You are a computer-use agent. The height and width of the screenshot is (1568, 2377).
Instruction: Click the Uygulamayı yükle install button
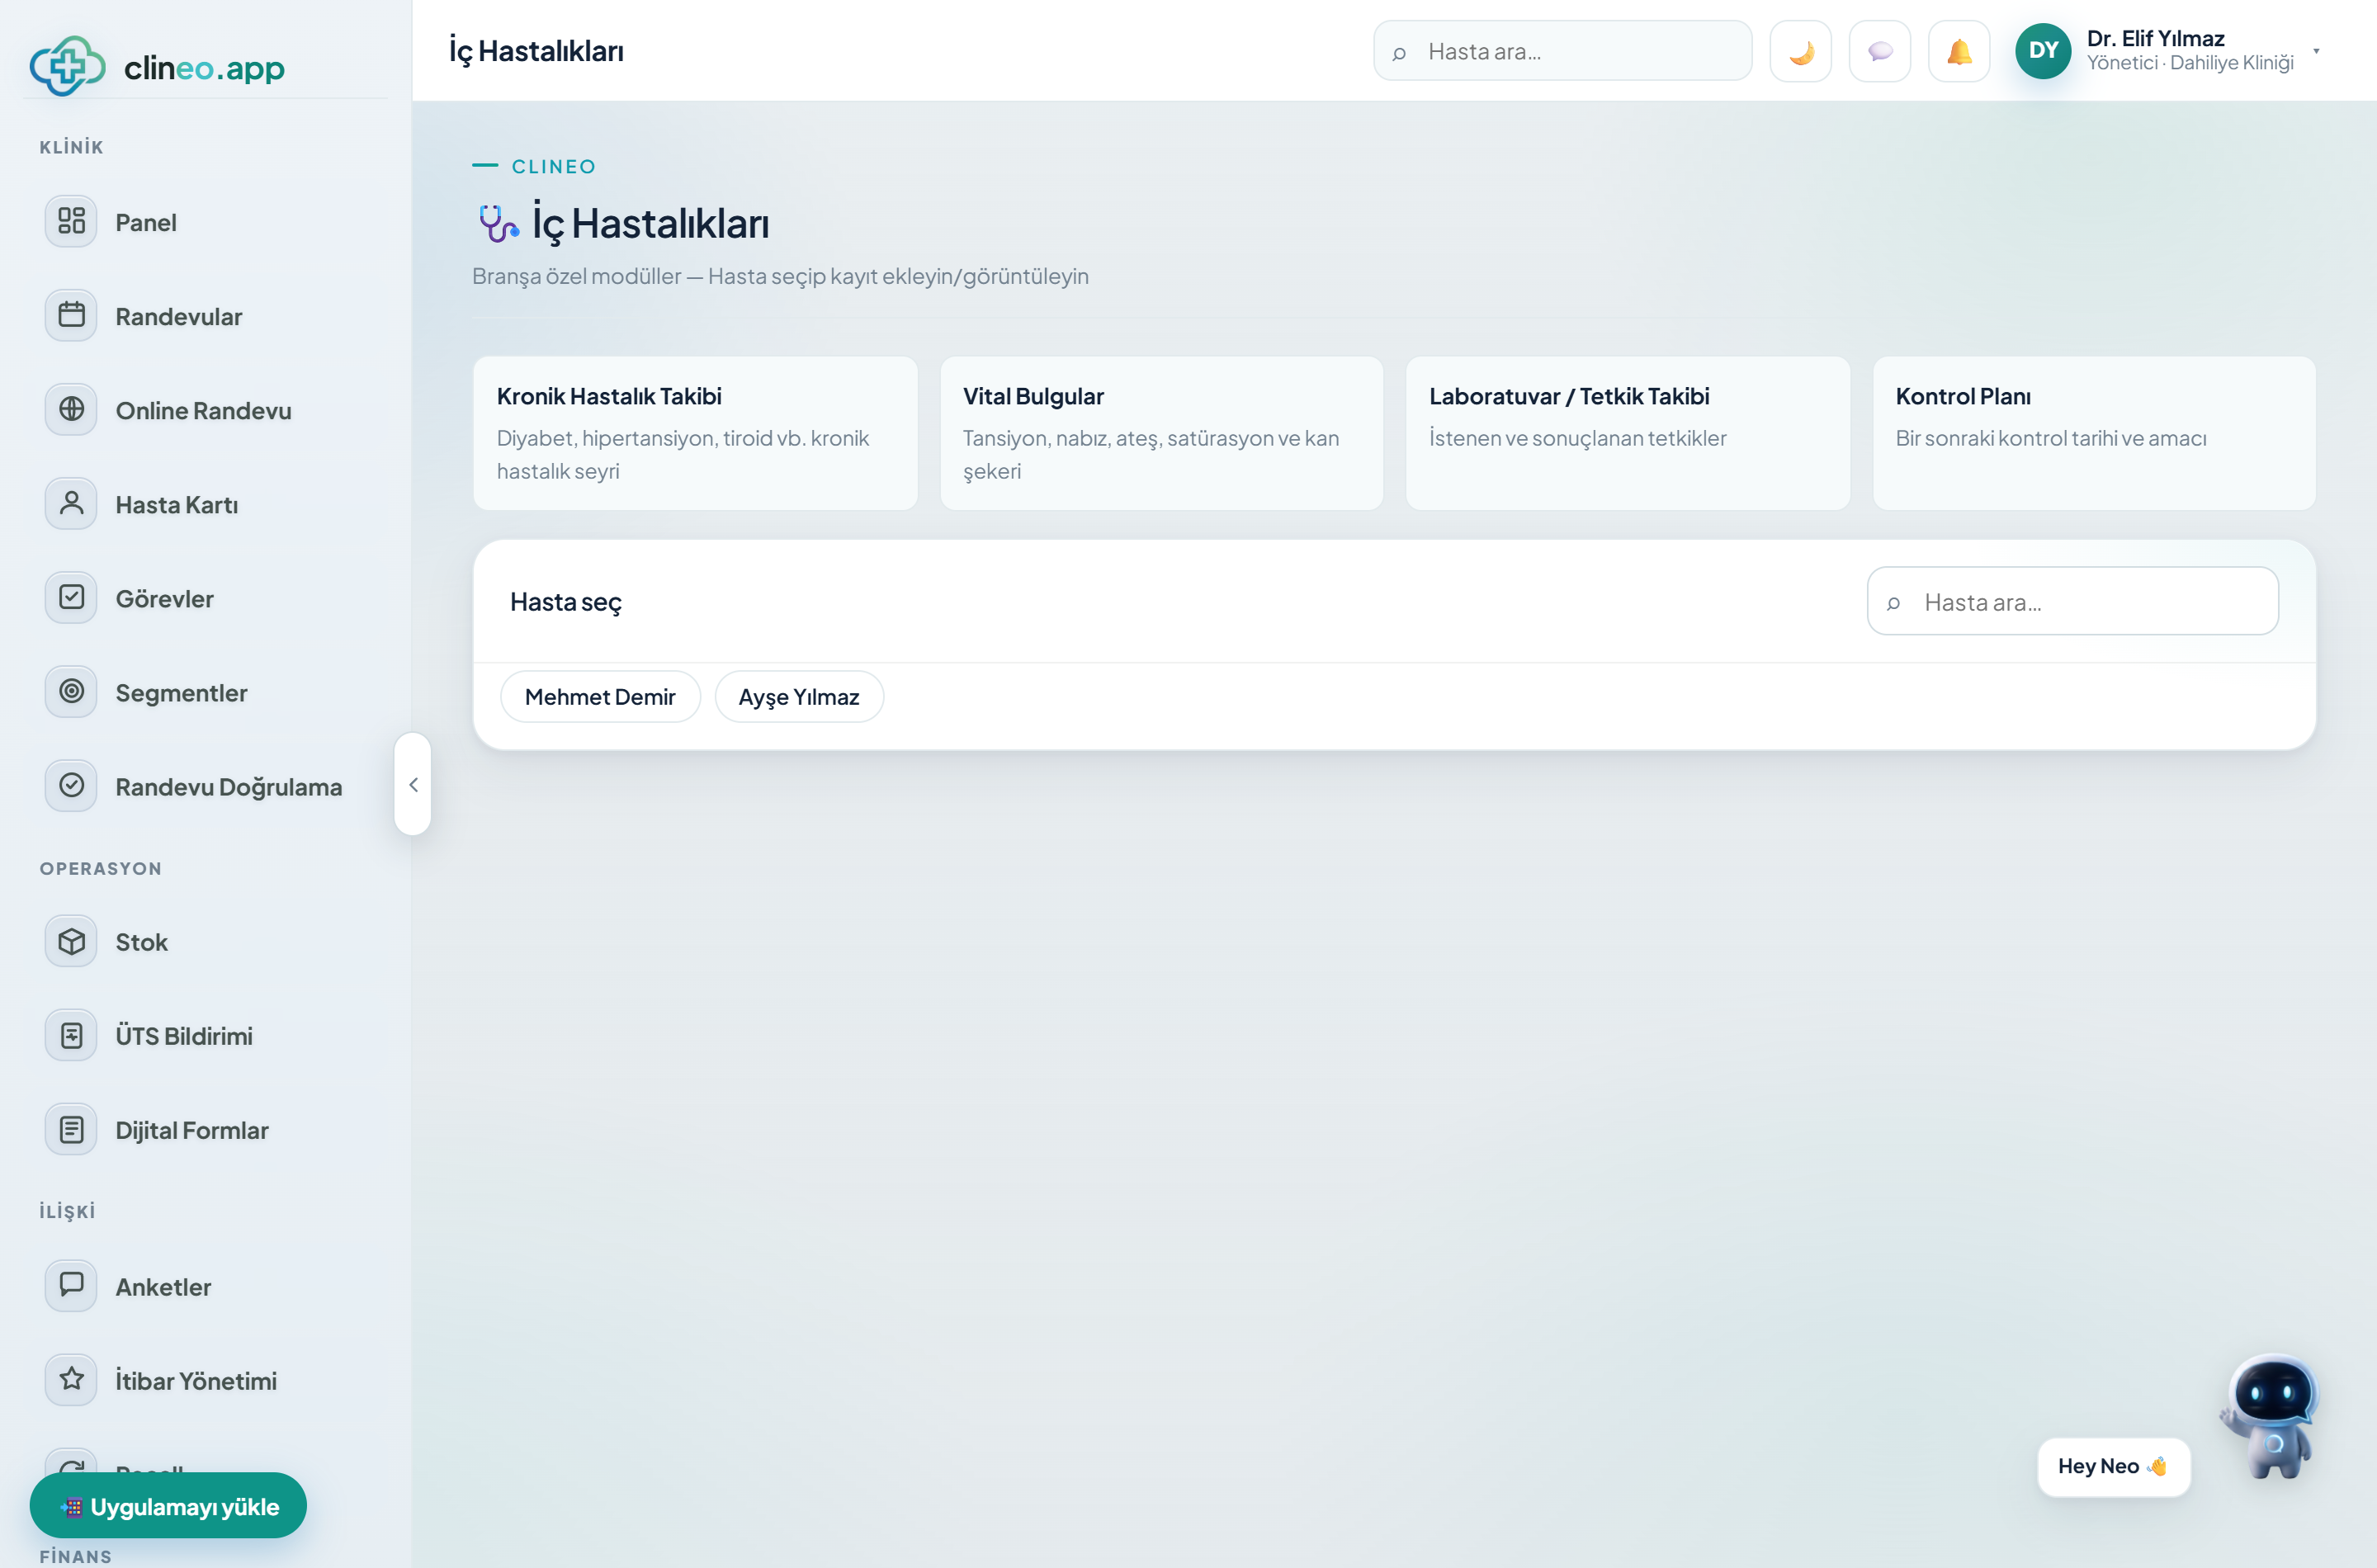[x=168, y=1505]
